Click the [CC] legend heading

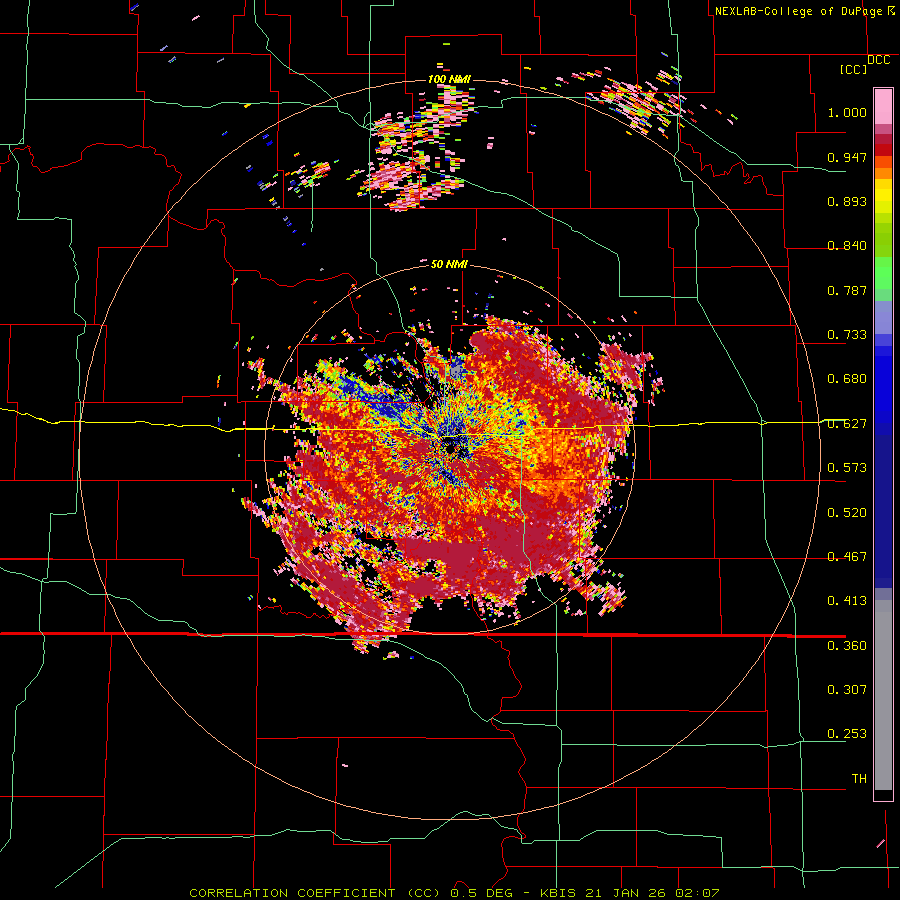pyautogui.click(x=853, y=69)
